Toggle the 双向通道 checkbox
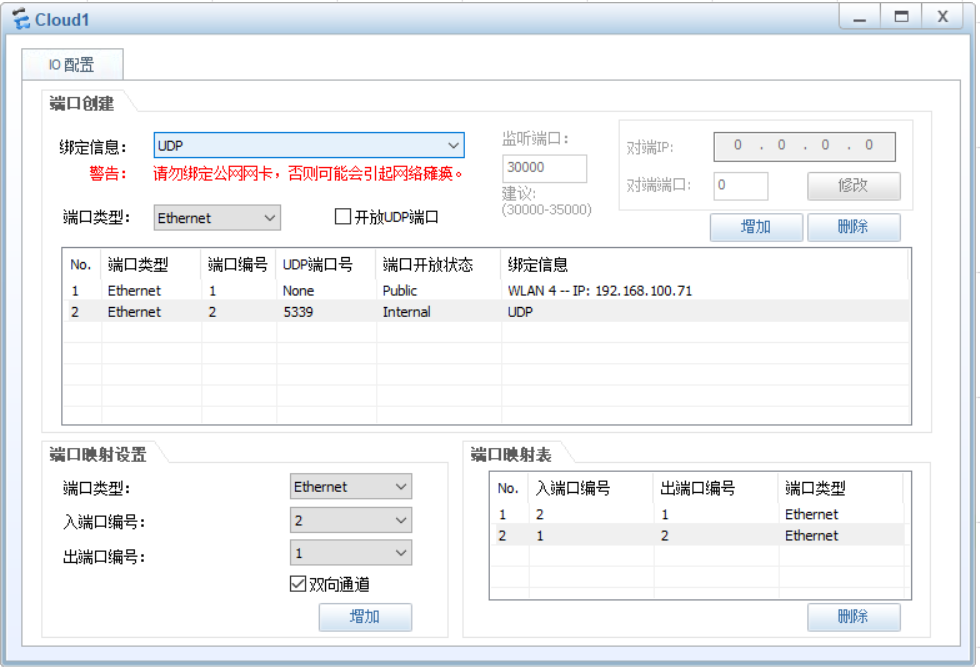Viewport: 980px width, 667px height. (298, 584)
